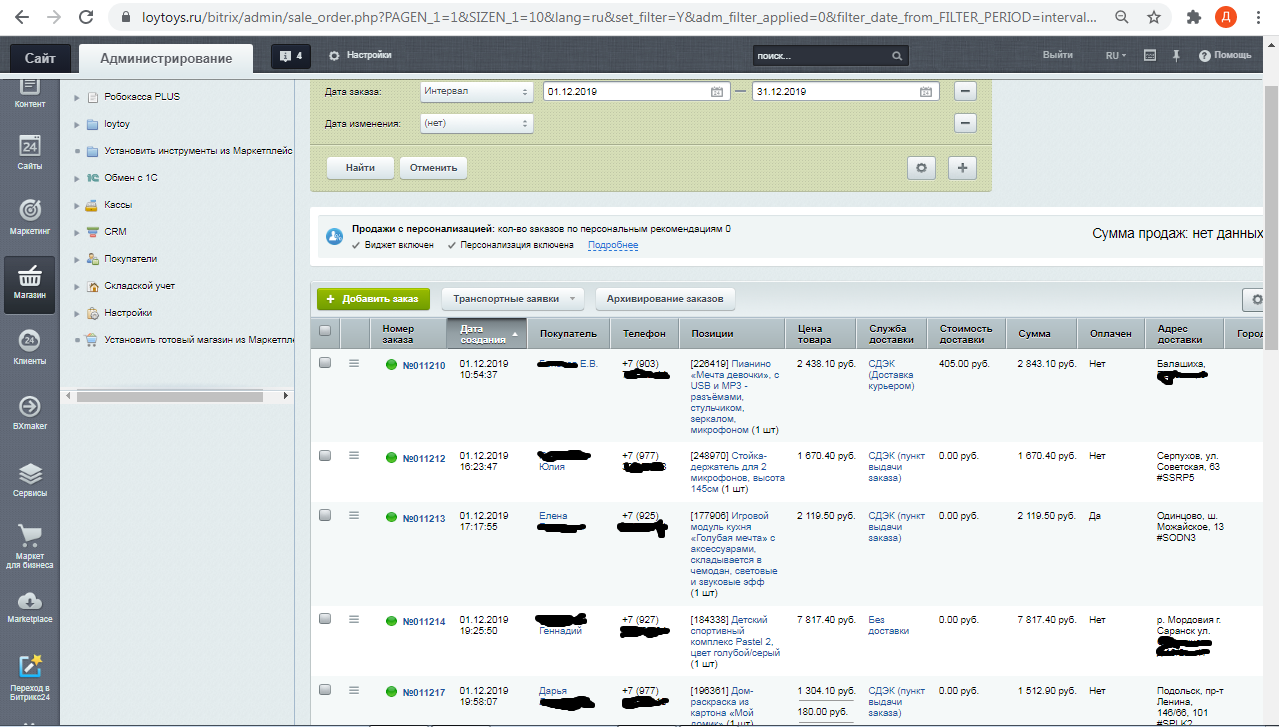Toggle the select-all orders checkbox
The height and width of the screenshot is (727, 1279).
click(x=324, y=331)
